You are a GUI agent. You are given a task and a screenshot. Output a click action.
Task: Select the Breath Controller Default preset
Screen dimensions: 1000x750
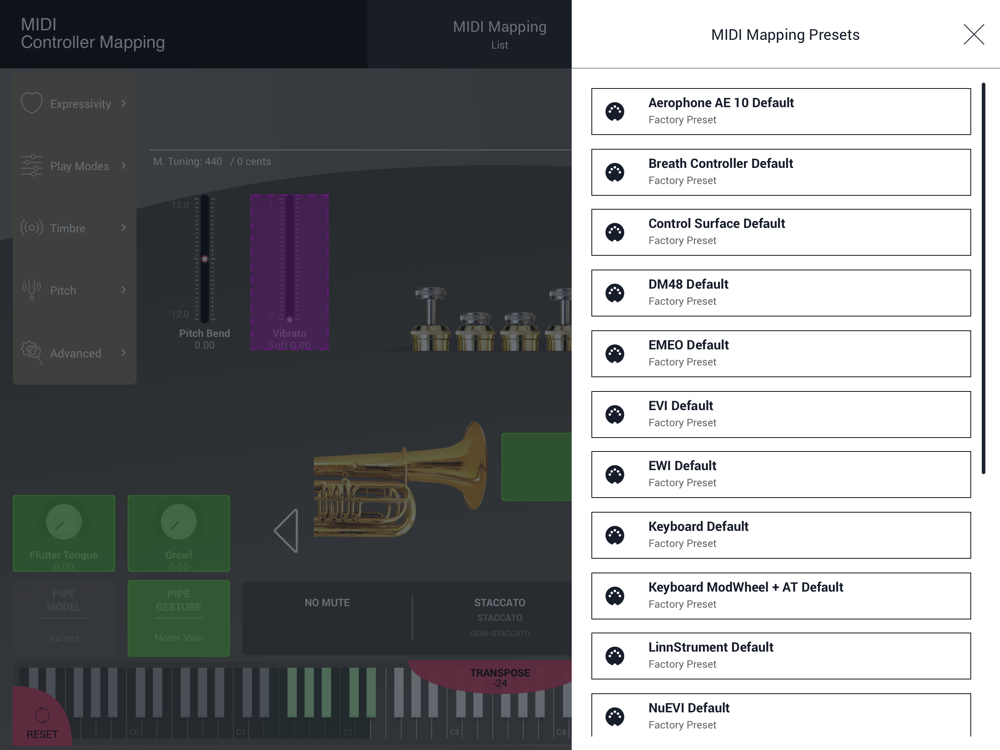pyautogui.click(x=780, y=172)
